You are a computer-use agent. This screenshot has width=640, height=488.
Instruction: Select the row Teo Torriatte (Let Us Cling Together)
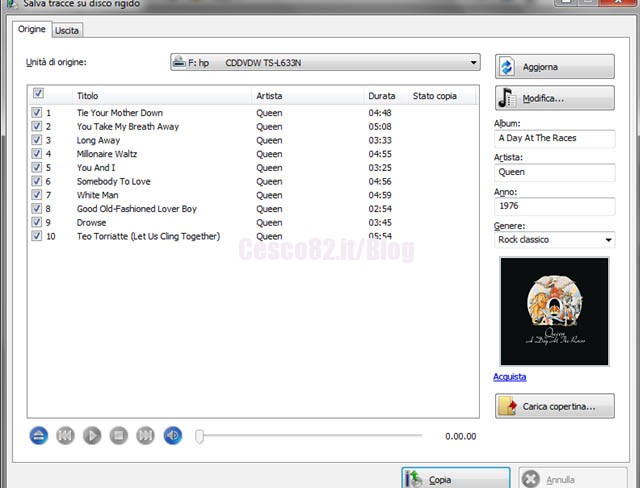pos(253,236)
